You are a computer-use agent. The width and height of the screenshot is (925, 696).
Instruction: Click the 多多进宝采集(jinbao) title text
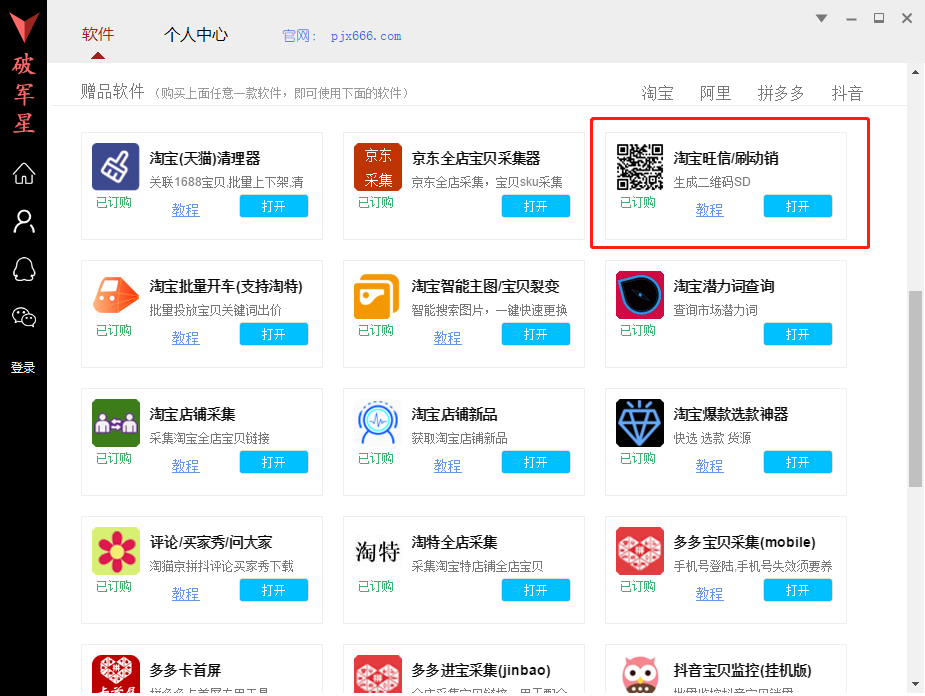coord(481,670)
